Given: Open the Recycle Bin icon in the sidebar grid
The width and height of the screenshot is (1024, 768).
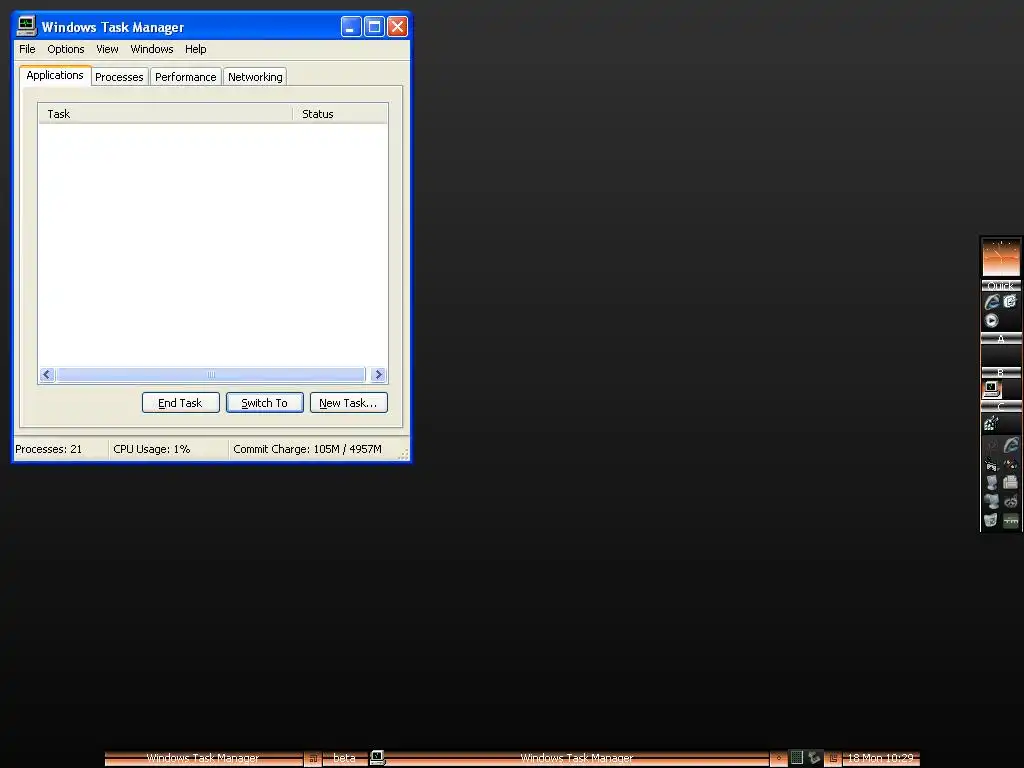Looking at the screenshot, I should pos(992,520).
